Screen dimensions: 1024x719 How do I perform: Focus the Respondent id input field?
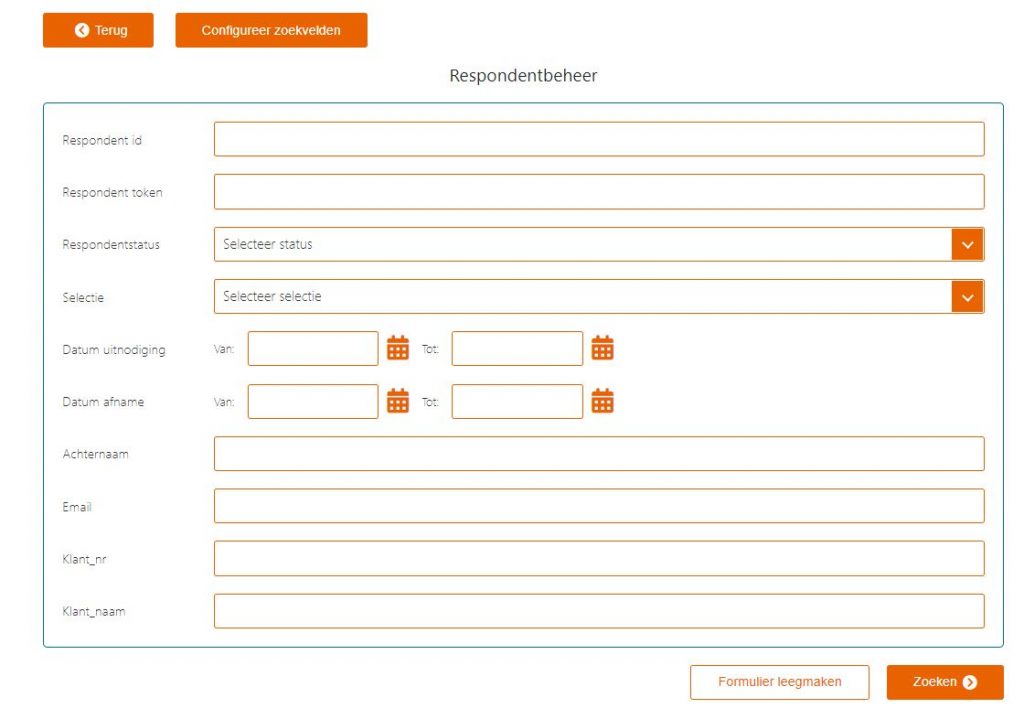pos(599,139)
